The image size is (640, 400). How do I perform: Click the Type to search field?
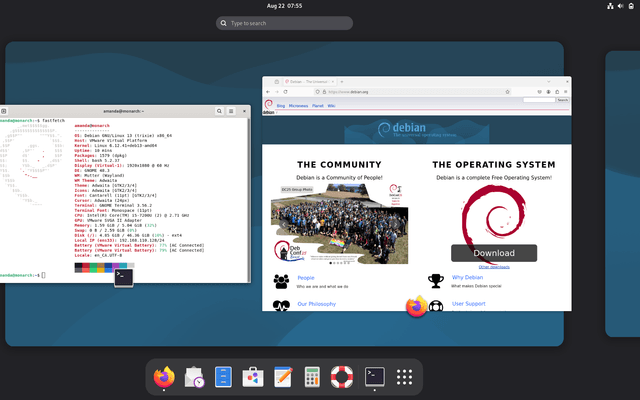[284, 23]
